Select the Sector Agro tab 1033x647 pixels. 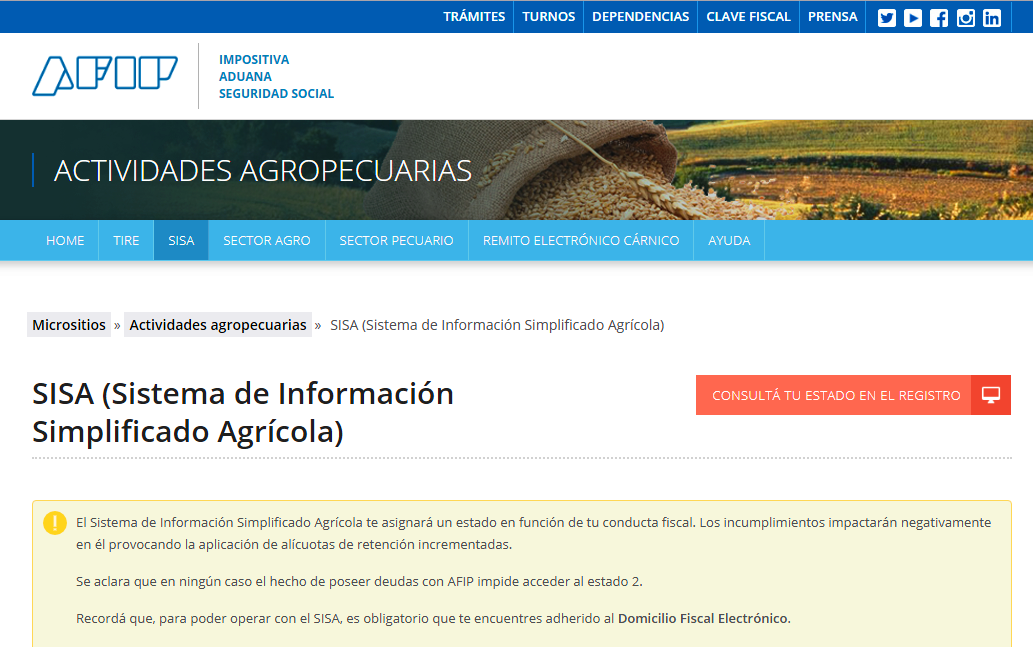click(x=266, y=241)
